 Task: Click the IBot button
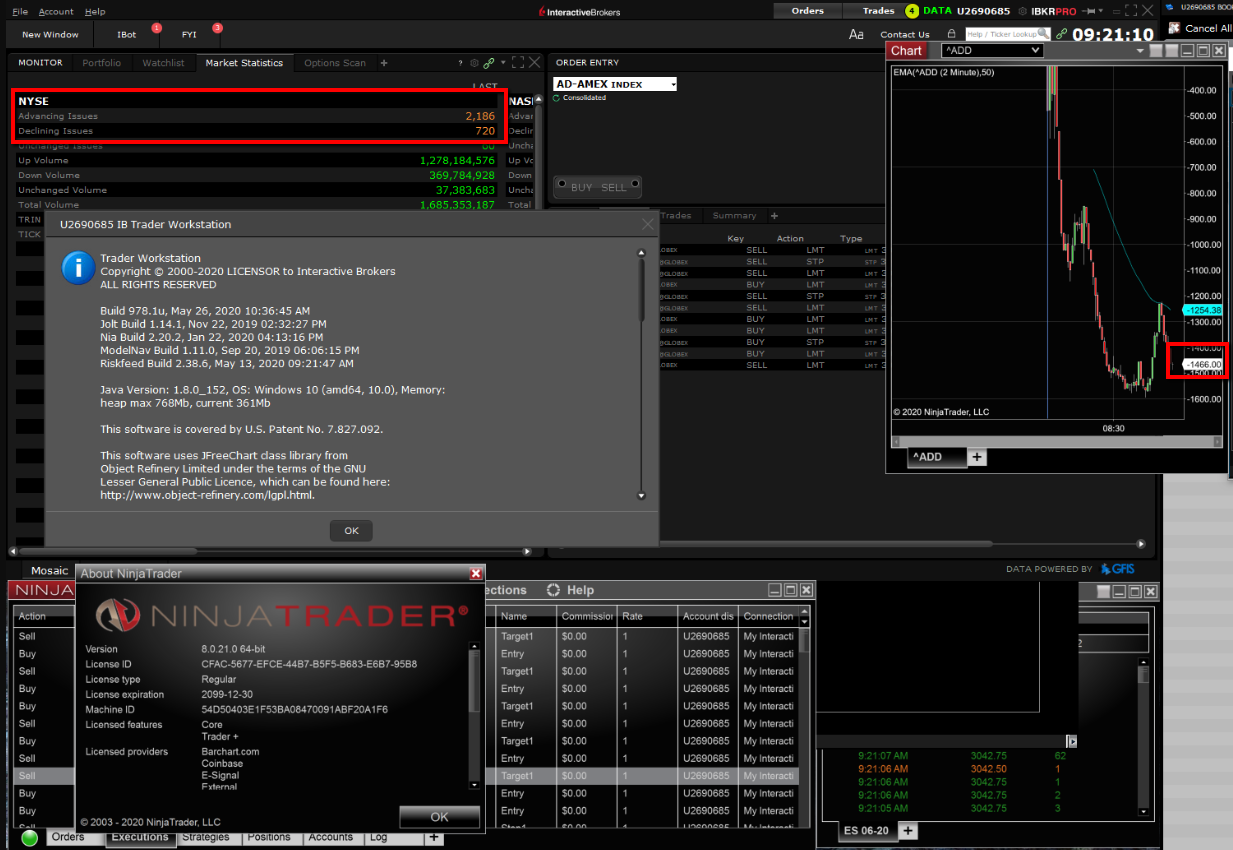[x=127, y=34]
